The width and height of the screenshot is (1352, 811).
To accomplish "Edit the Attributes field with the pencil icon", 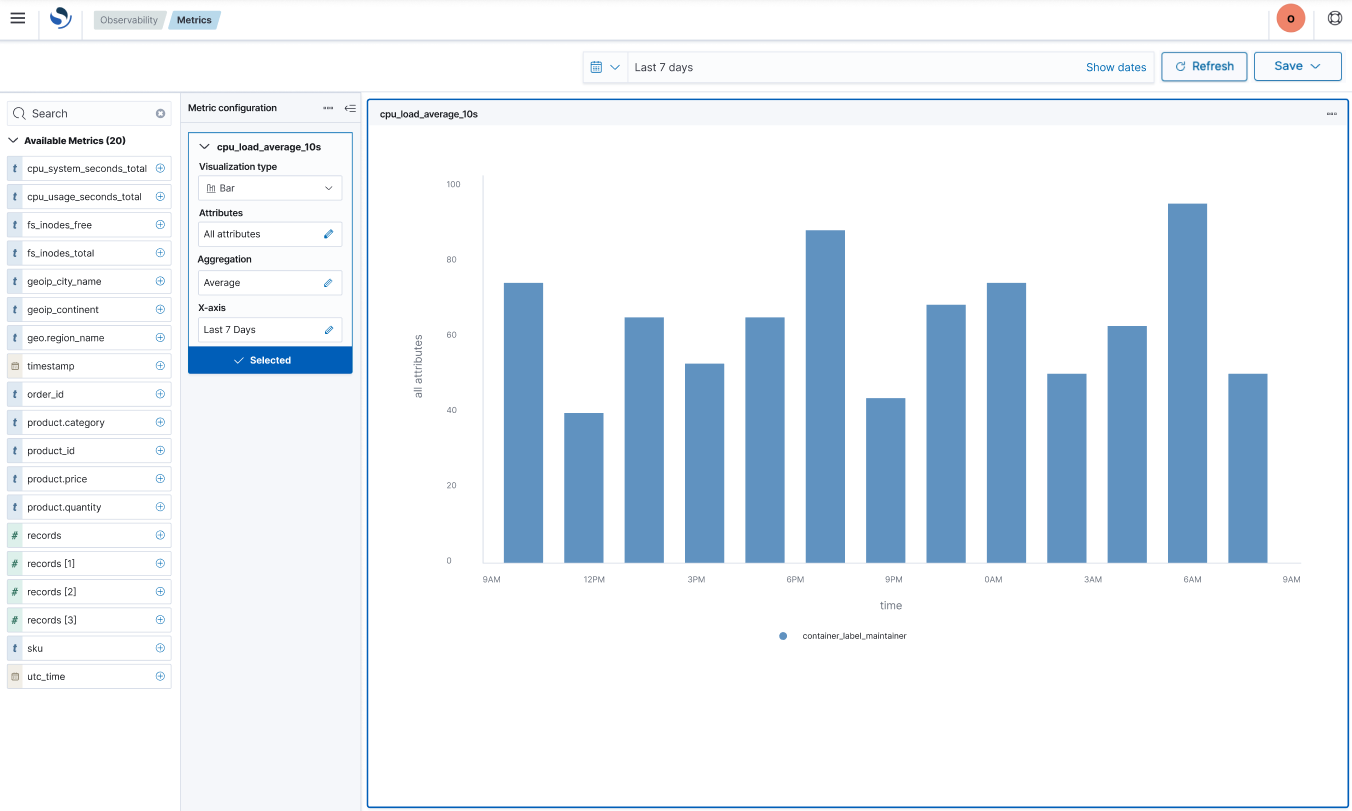I will (328, 233).
